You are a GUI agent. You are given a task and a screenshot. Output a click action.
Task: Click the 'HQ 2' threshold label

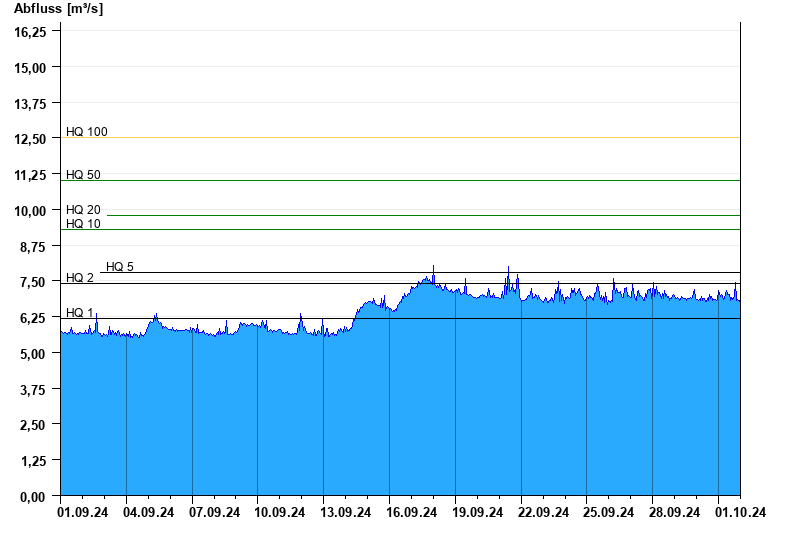[80, 278]
